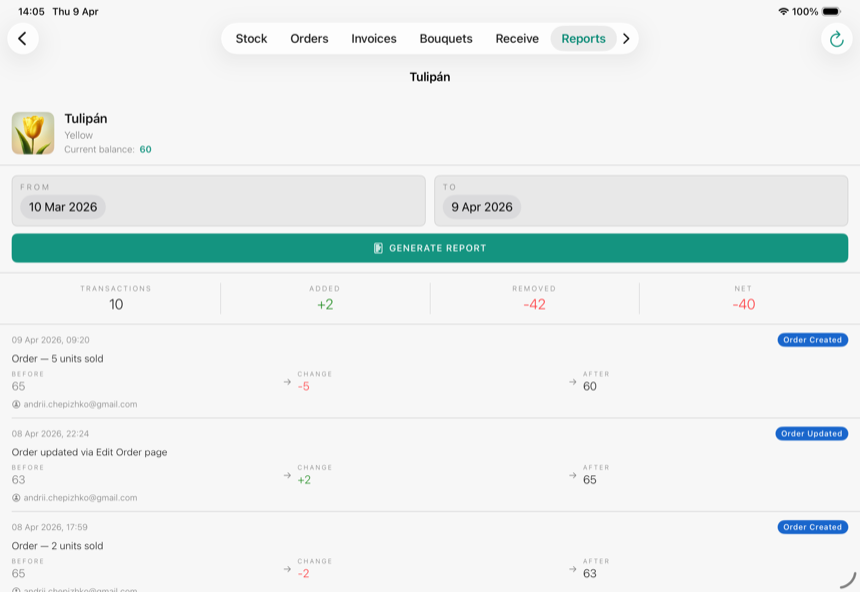Tap the after value 63

(x=590, y=573)
